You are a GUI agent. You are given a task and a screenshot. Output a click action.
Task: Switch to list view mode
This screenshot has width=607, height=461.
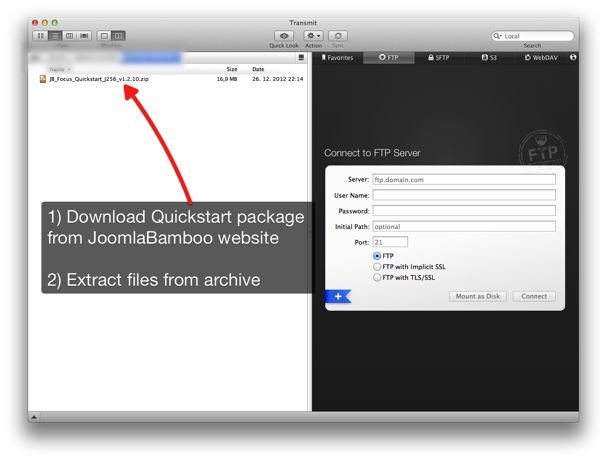(55, 36)
